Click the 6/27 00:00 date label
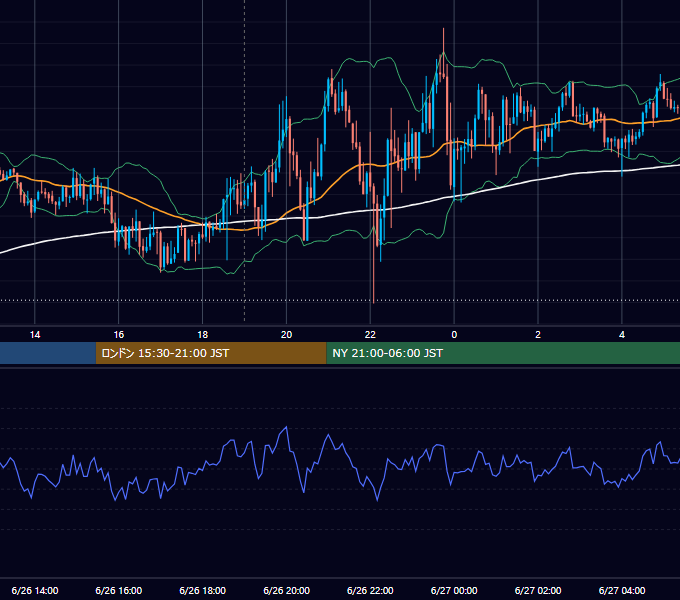The height and width of the screenshot is (600, 680). [454, 590]
